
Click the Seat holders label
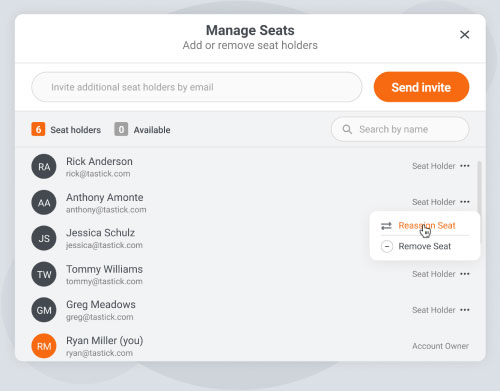76,130
